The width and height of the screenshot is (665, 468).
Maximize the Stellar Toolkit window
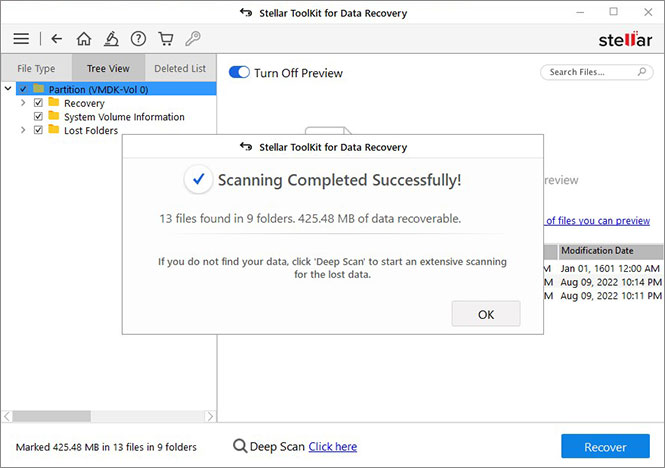click(614, 12)
